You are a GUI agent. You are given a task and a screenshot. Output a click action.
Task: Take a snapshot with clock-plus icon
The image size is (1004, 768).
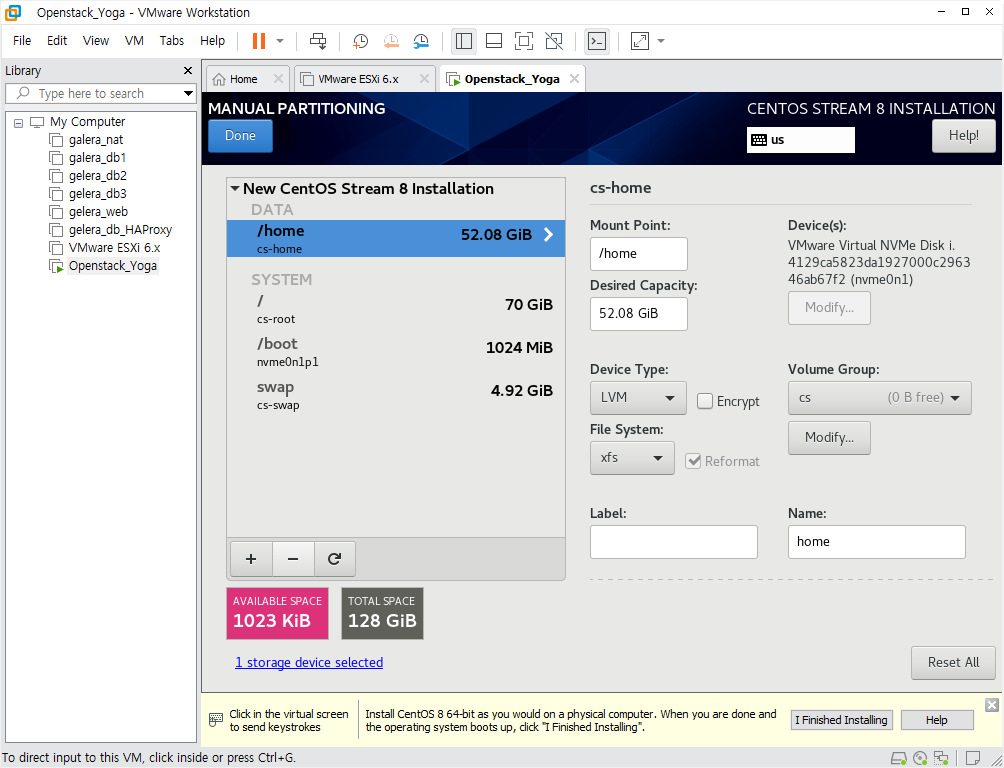coord(360,41)
